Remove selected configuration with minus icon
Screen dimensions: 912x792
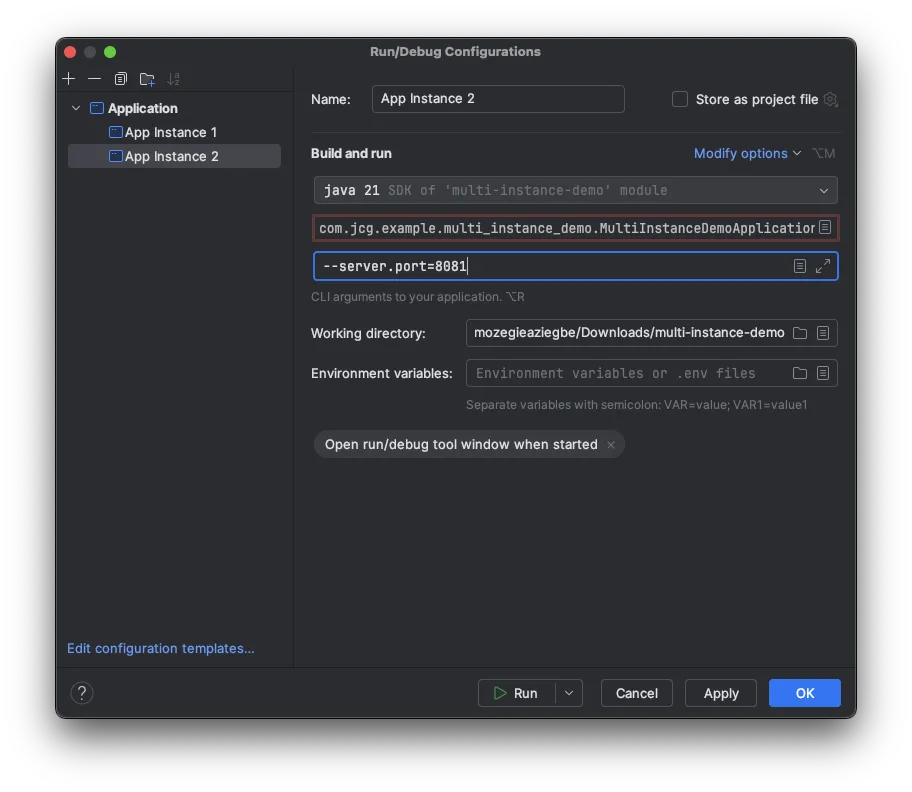pos(94,79)
